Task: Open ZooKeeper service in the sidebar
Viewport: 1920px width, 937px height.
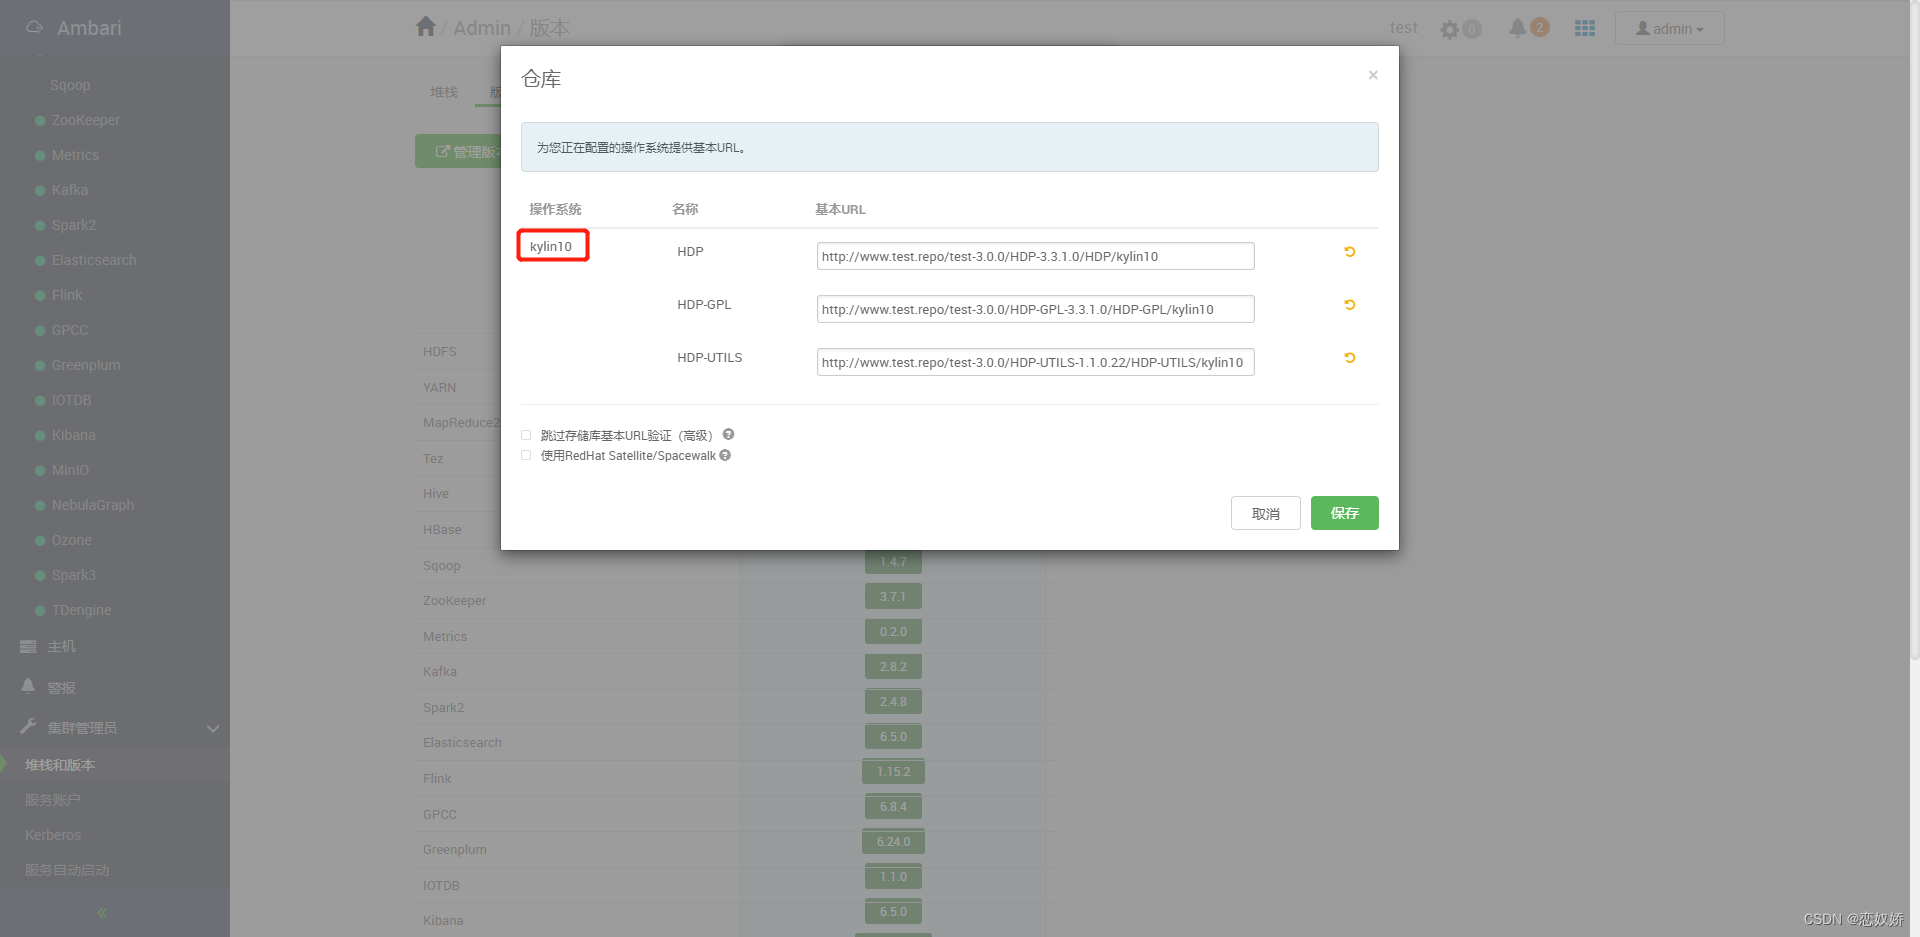Action: (85, 120)
